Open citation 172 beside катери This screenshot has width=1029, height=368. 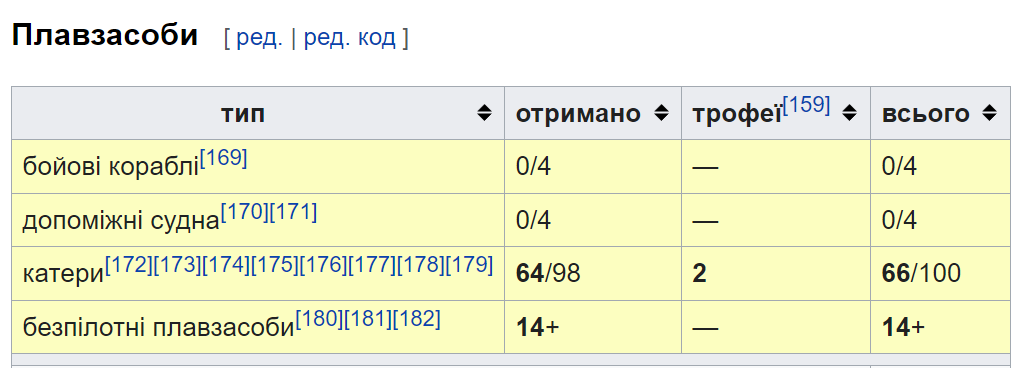click(129, 265)
